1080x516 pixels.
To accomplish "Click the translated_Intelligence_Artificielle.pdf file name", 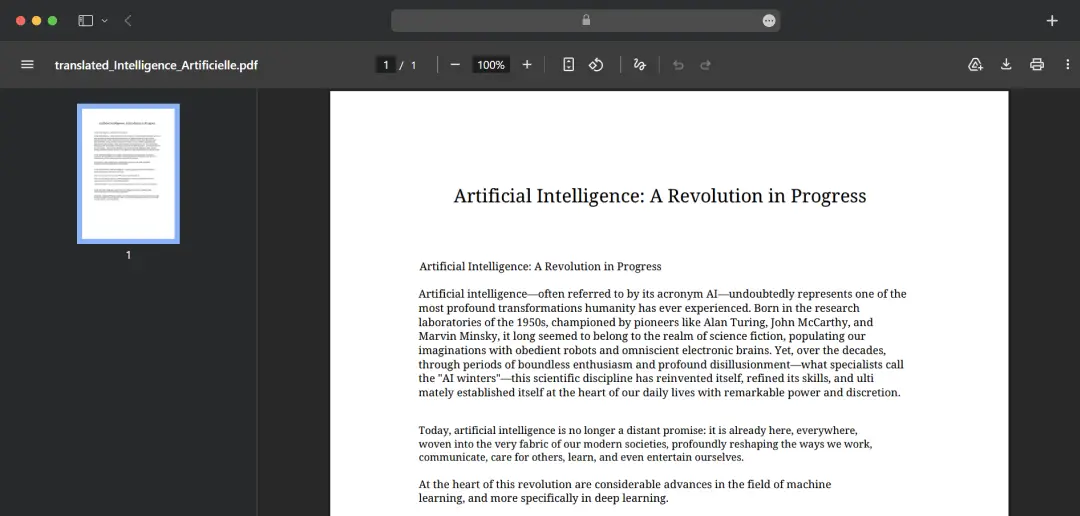I will [156, 65].
